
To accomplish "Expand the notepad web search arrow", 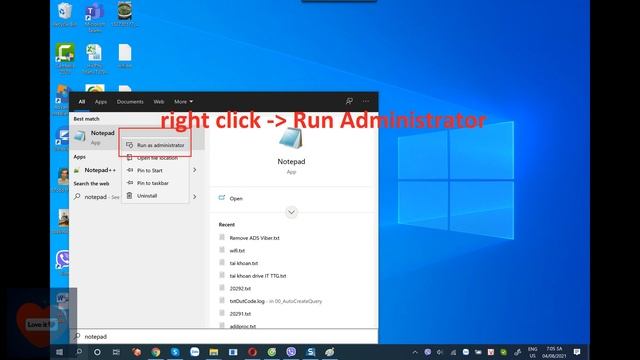I will pyautogui.click(x=195, y=197).
